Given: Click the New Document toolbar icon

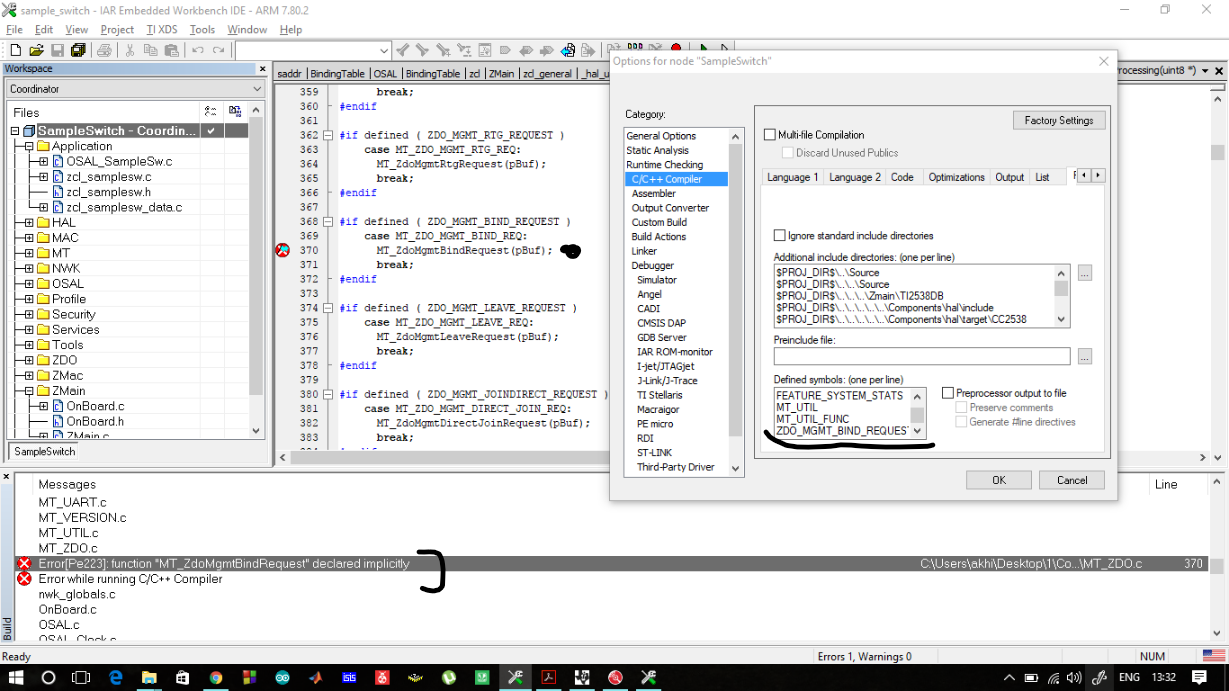Looking at the screenshot, I should [x=15, y=50].
